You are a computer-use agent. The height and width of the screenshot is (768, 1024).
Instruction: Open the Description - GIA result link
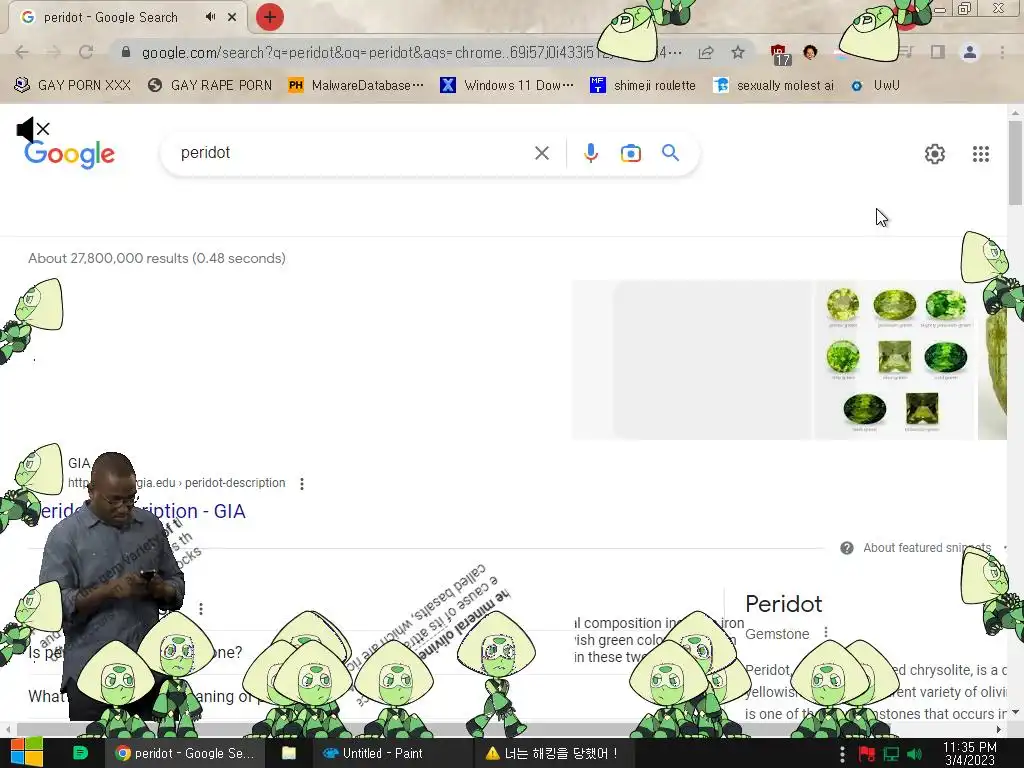[x=142, y=511]
